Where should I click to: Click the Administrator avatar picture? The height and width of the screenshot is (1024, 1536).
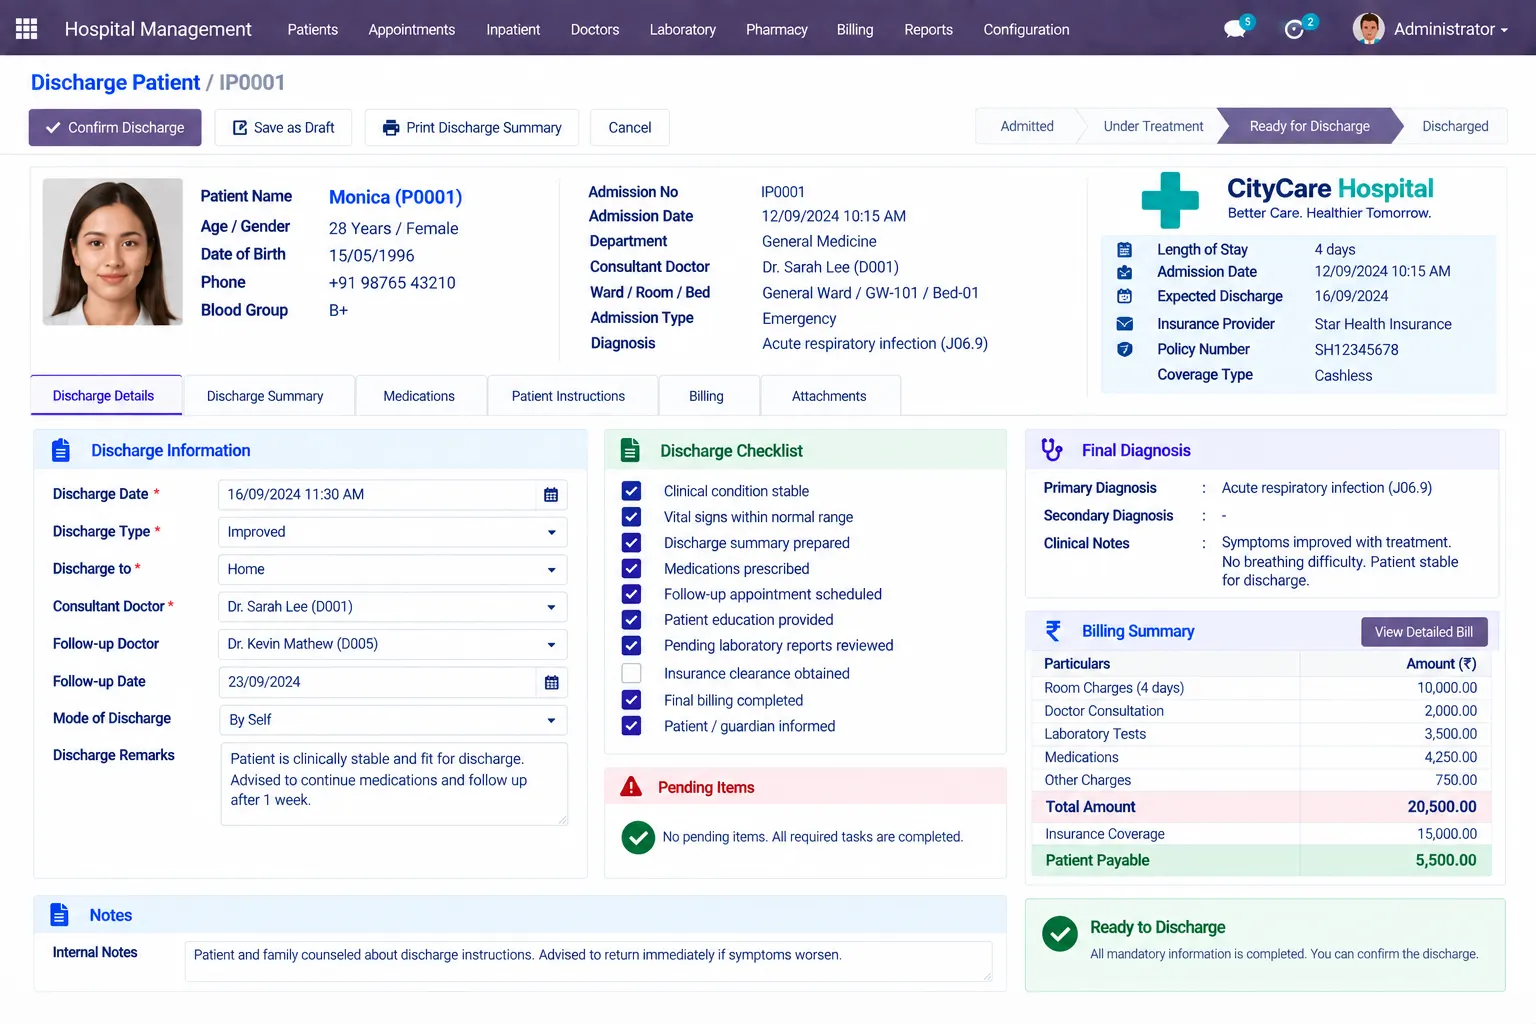point(1368,29)
